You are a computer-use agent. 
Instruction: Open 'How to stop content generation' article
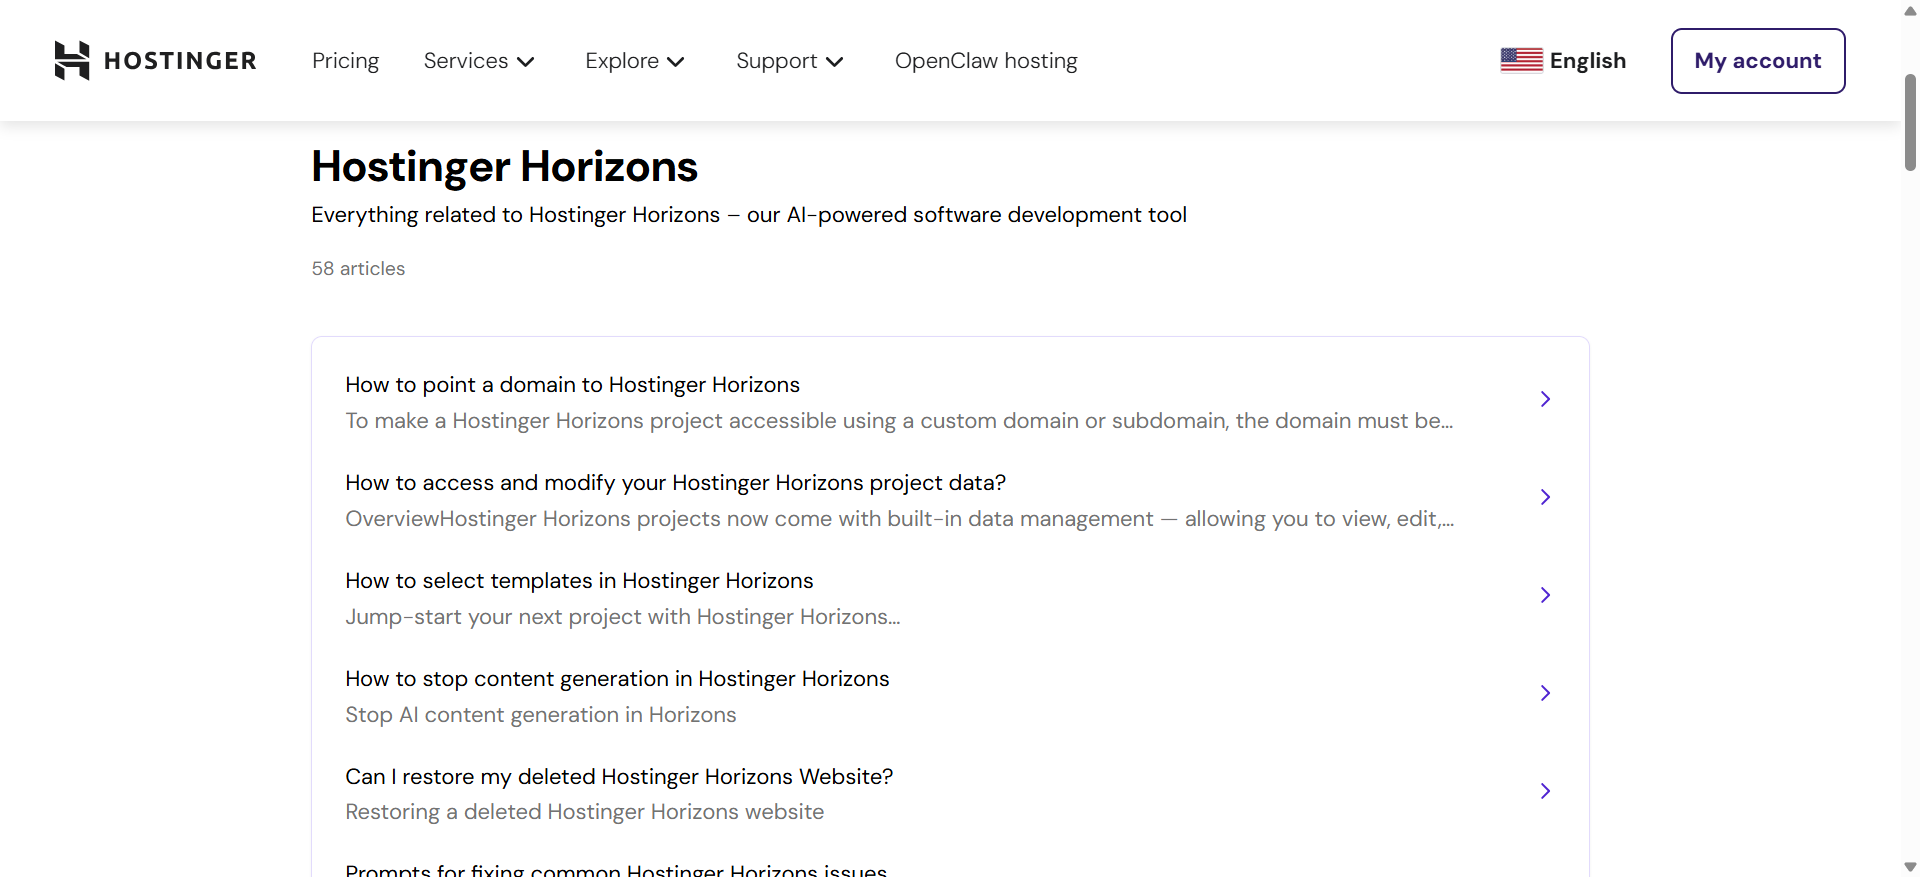click(x=617, y=679)
